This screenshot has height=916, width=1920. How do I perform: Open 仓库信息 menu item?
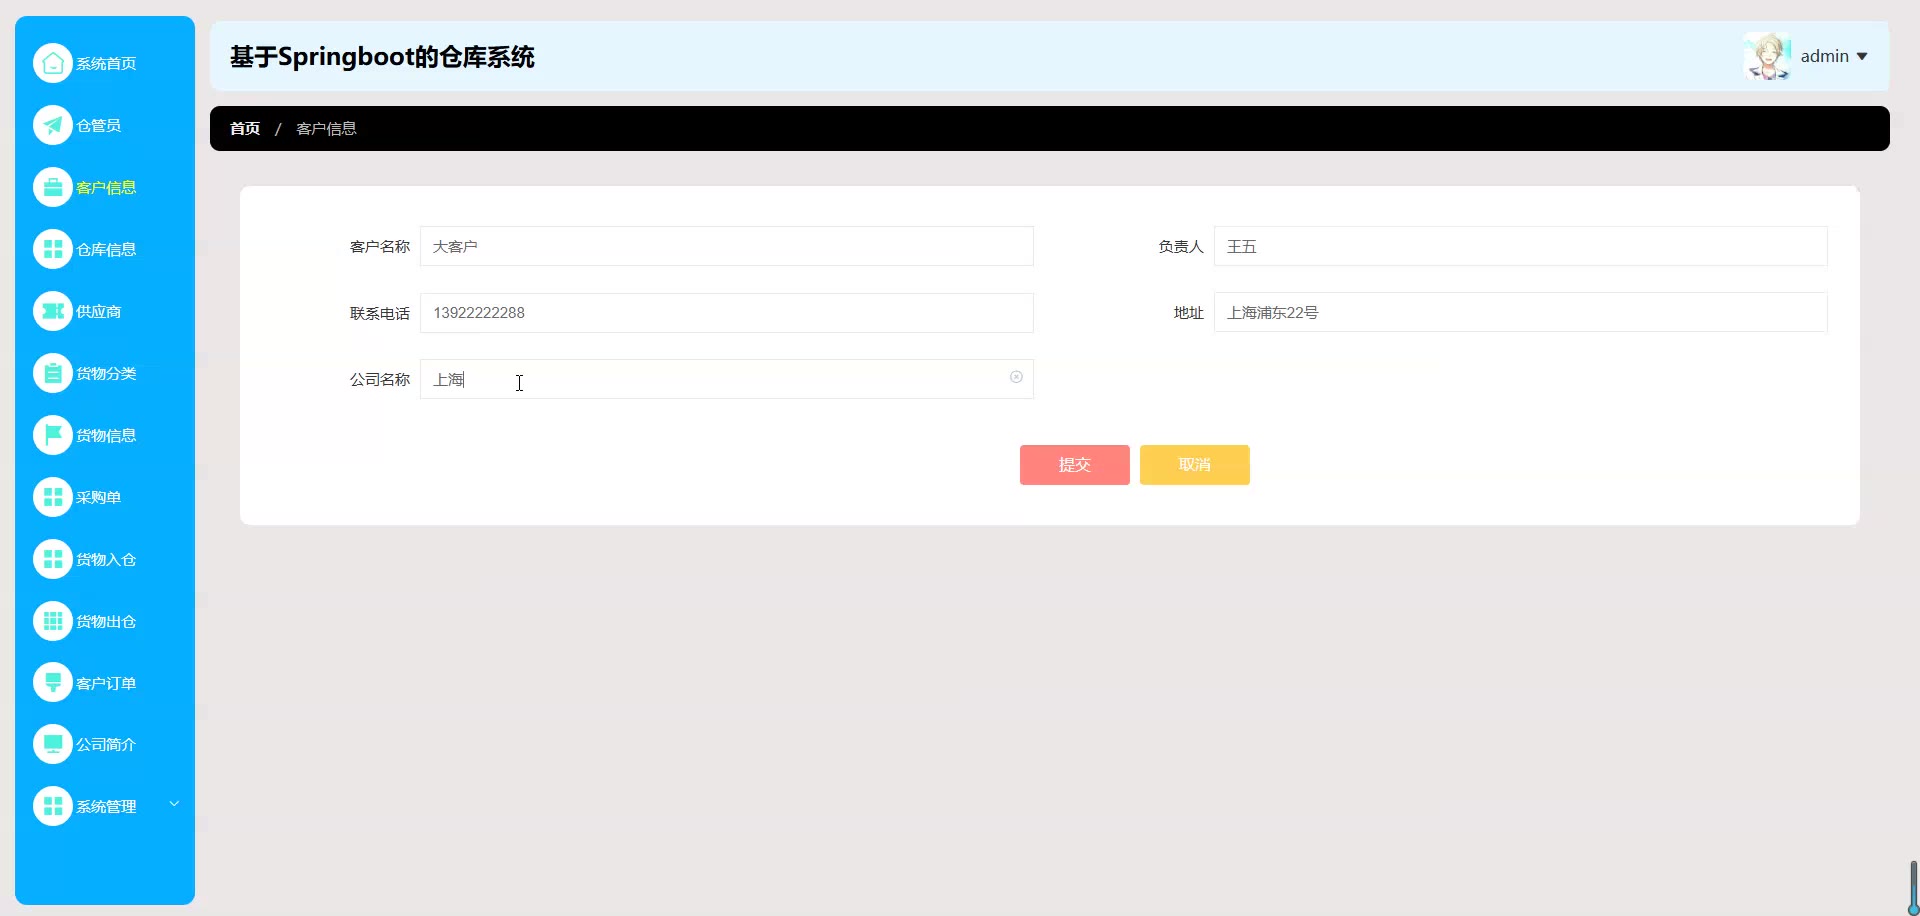pyautogui.click(x=106, y=249)
